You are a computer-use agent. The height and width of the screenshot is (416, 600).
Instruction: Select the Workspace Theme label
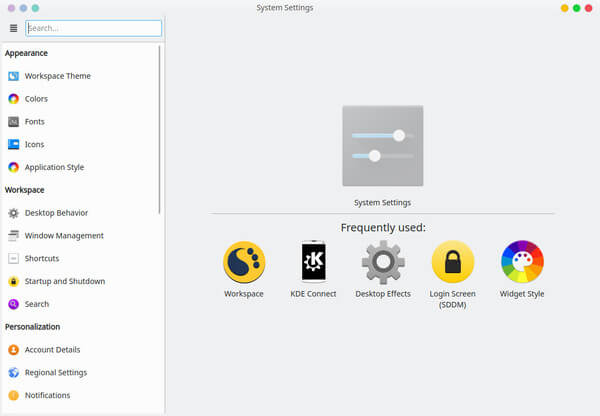[58, 76]
